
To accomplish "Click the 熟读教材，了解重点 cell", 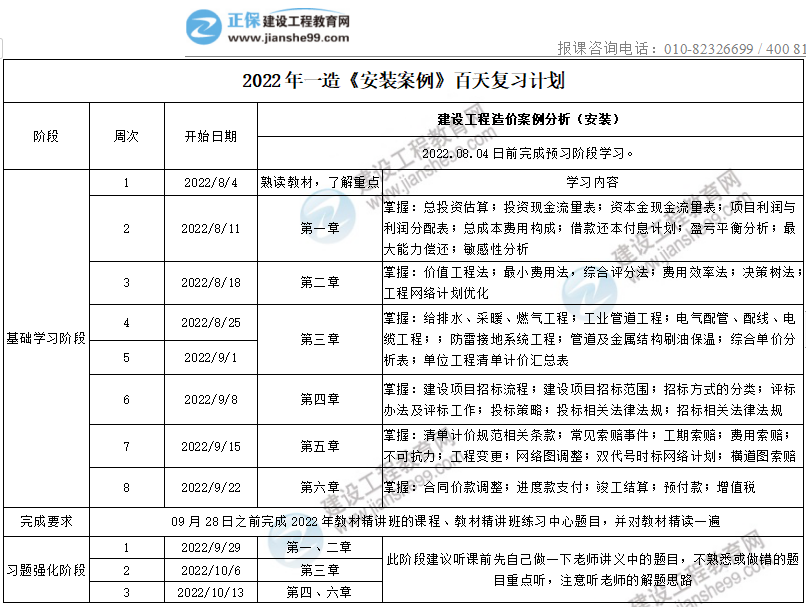I will click(x=319, y=183).
